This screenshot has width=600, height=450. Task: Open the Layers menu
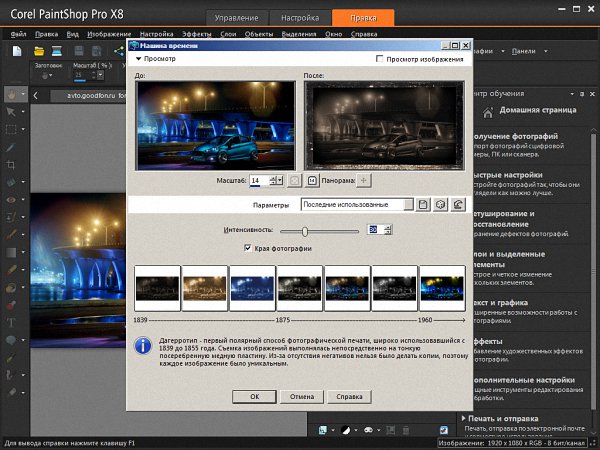[228, 34]
